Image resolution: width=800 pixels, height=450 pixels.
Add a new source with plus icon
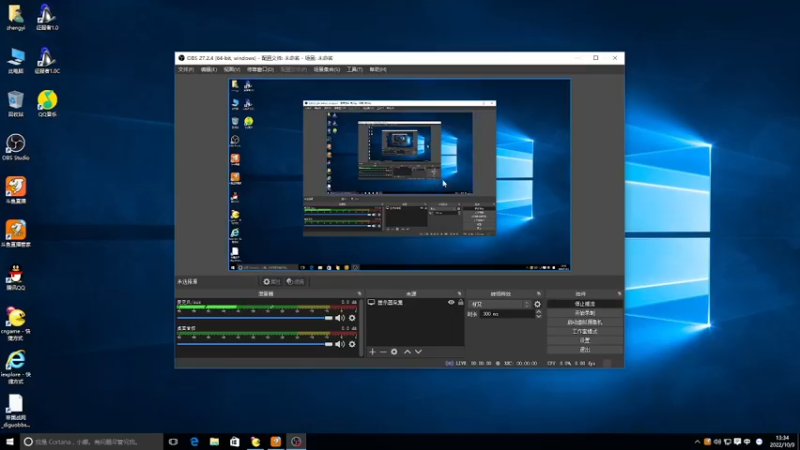click(372, 352)
